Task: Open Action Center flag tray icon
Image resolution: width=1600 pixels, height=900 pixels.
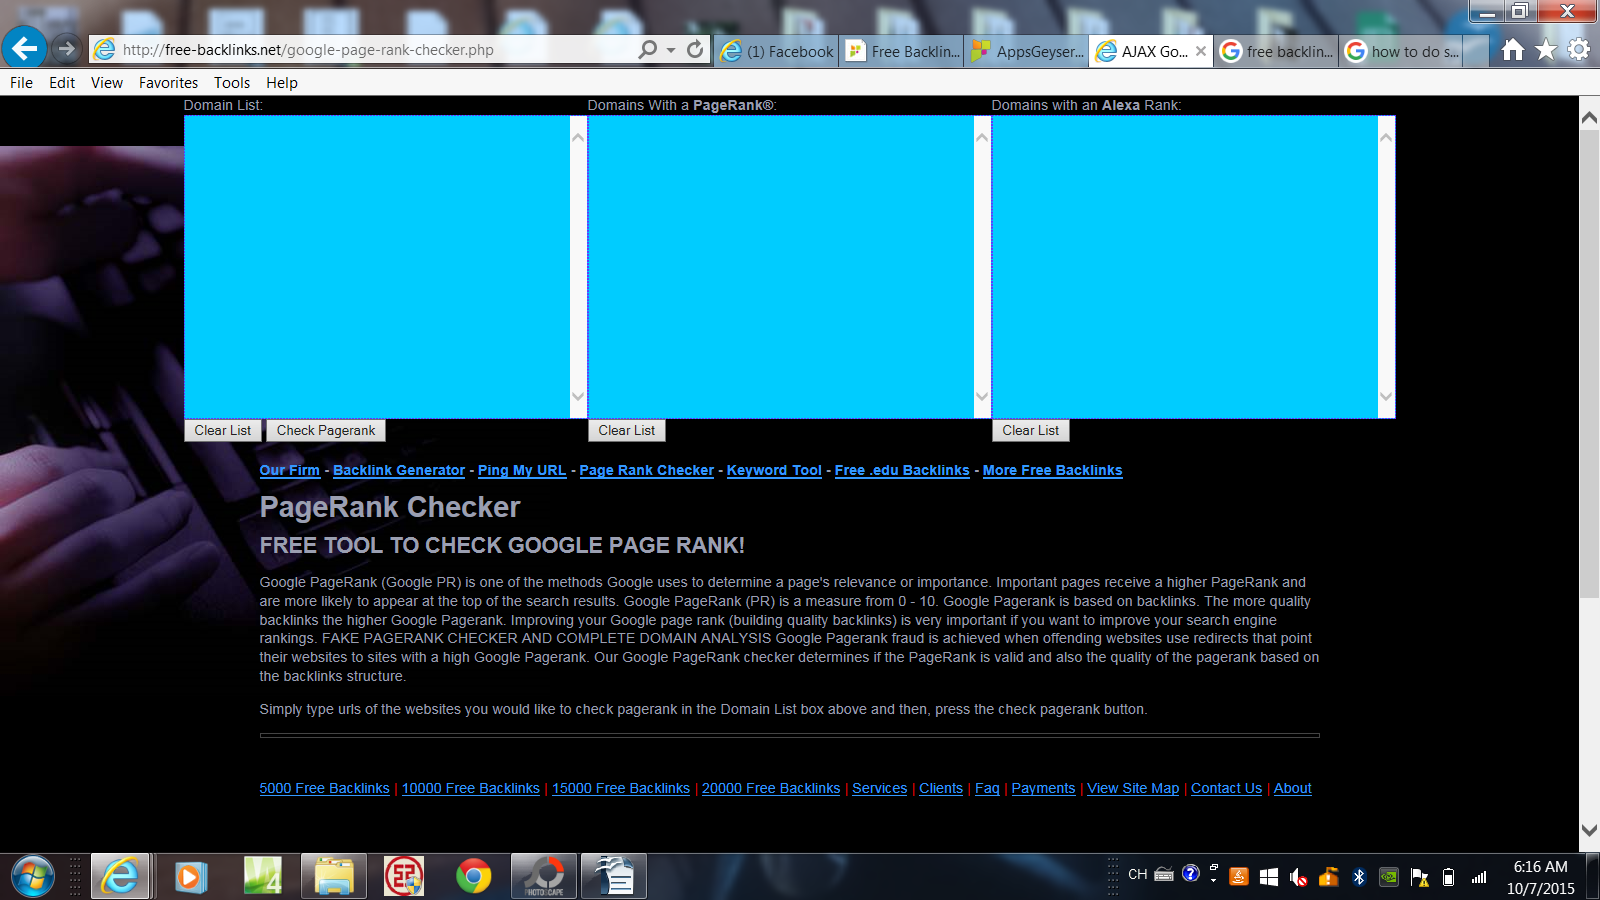Action: coord(1419,877)
